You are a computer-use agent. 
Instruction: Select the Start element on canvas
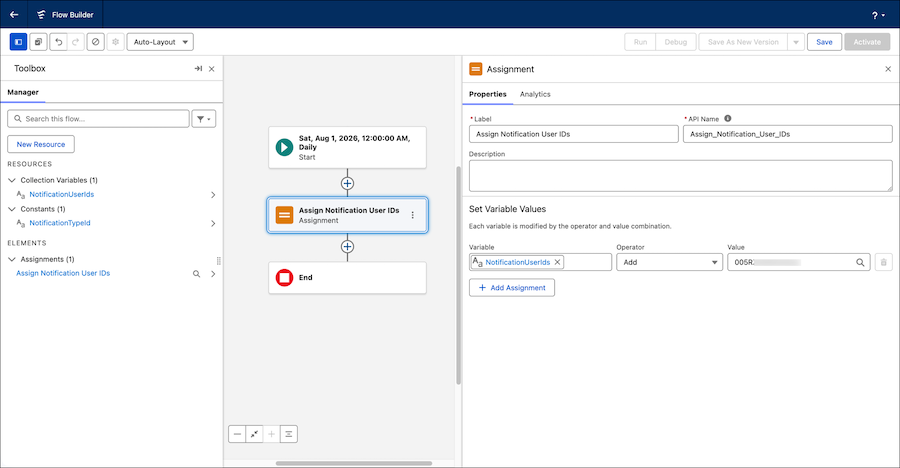[347, 148]
